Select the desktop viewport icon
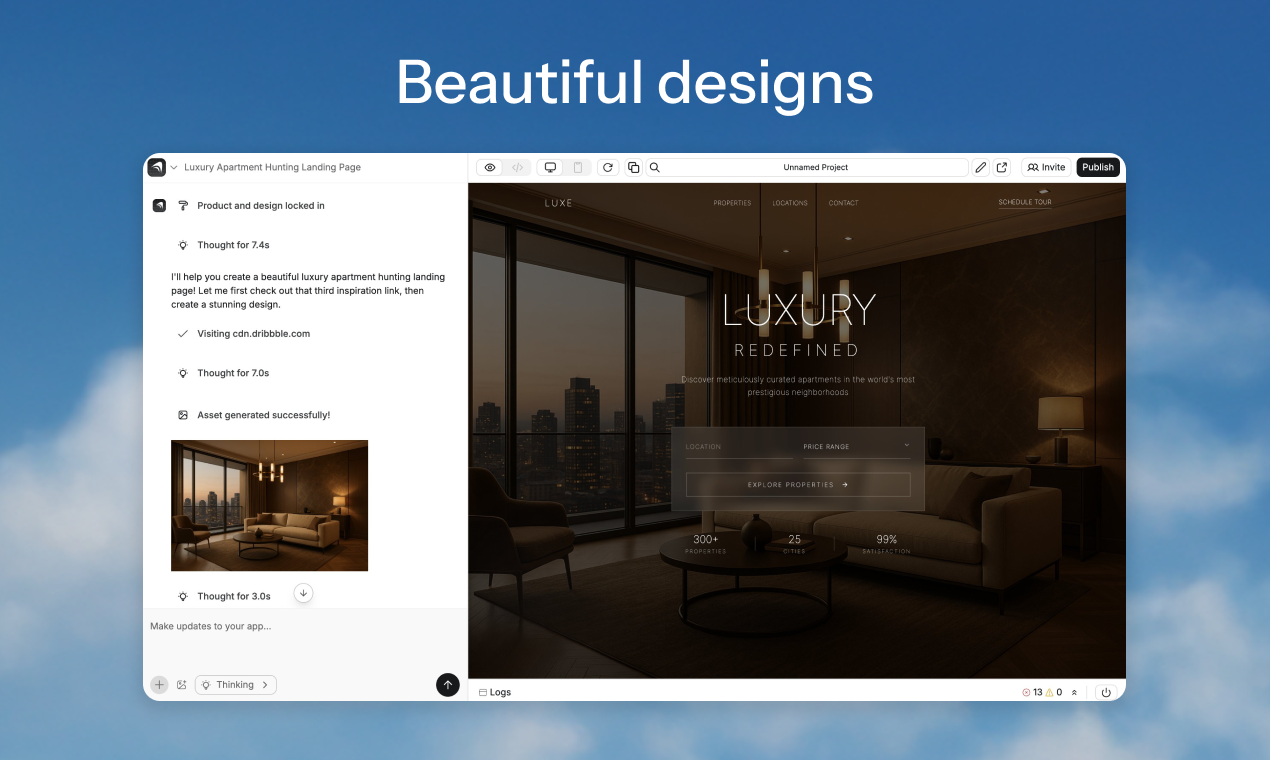The width and height of the screenshot is (1270, 760). [550, 167]
